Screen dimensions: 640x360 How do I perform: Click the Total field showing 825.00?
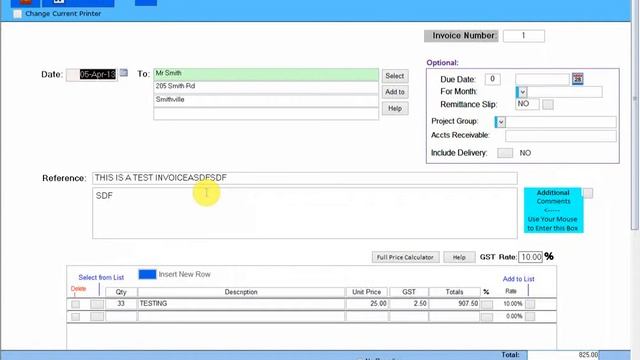pyautogui.click(x=563, y=355)
